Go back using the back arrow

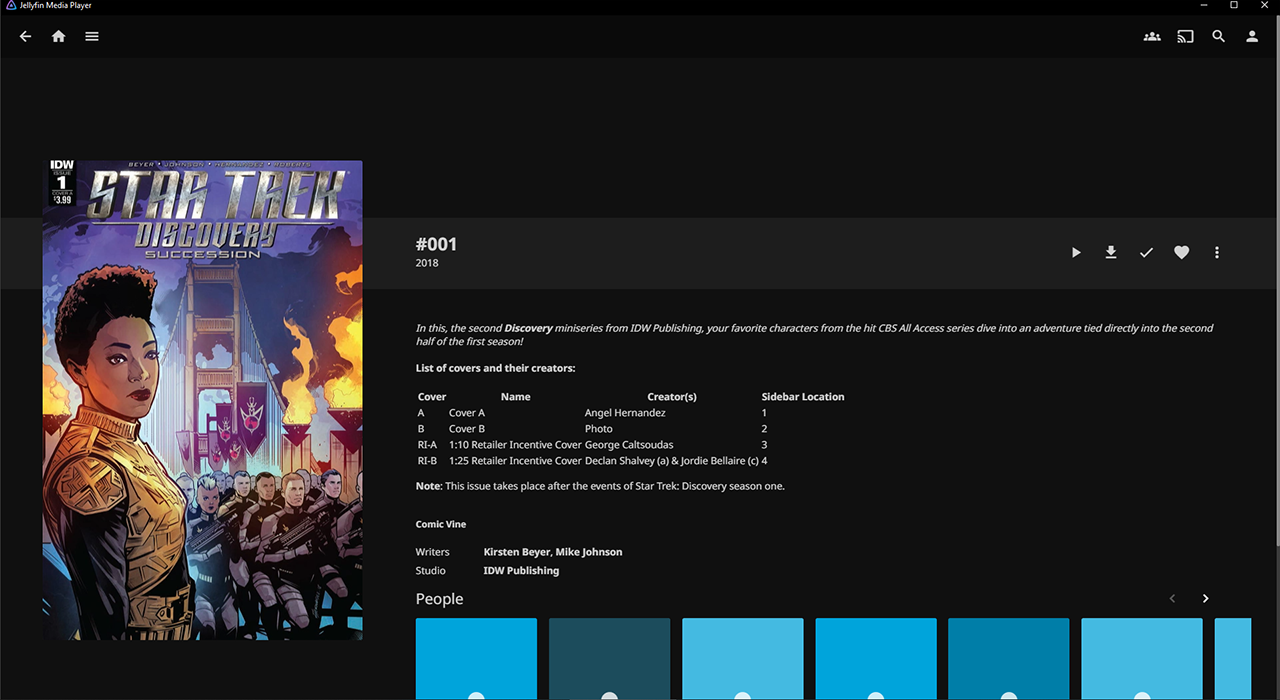[26, 36]
